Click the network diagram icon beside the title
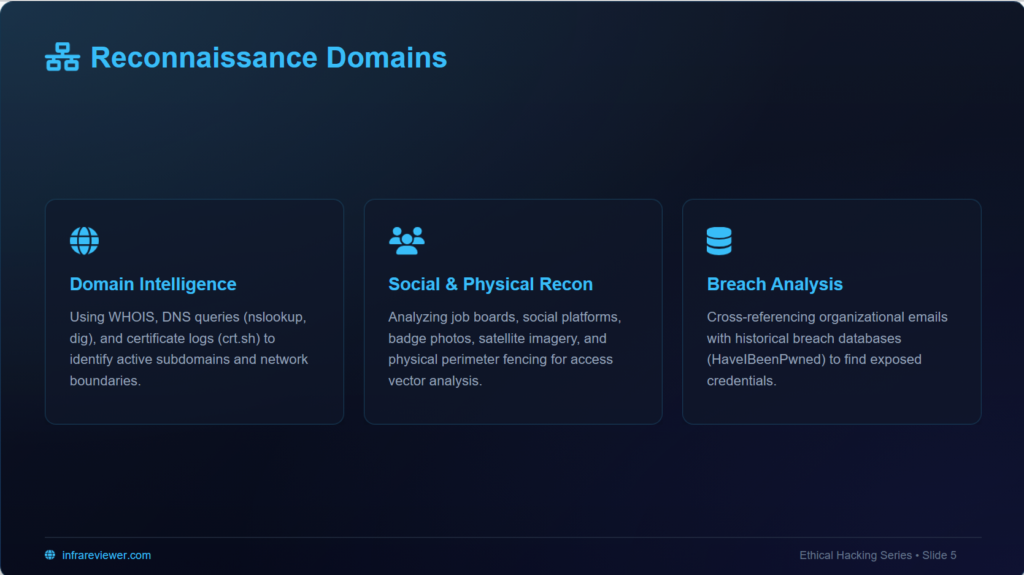This screenshot has height=575, width=1024. pos(62,57)
